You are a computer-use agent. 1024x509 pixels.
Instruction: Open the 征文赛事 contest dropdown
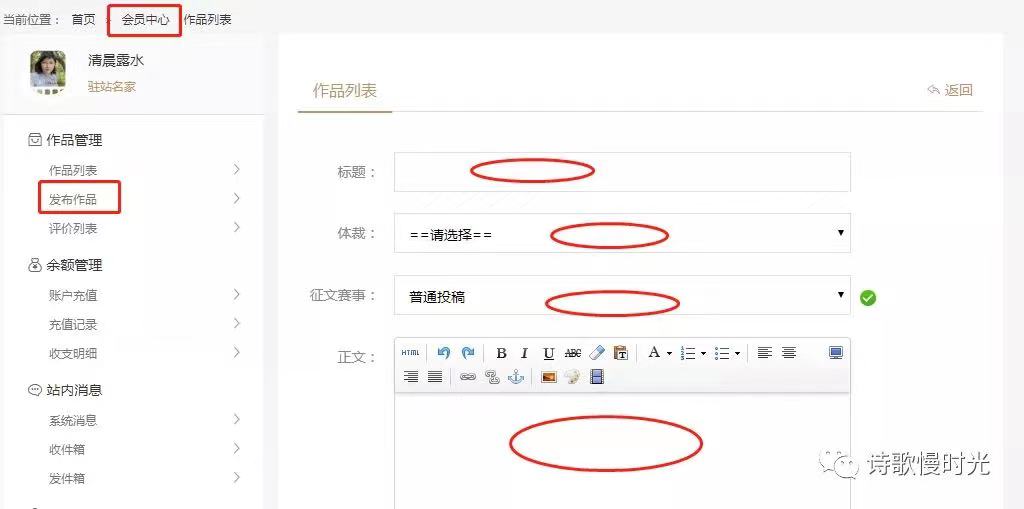click(x=622, y=296)
